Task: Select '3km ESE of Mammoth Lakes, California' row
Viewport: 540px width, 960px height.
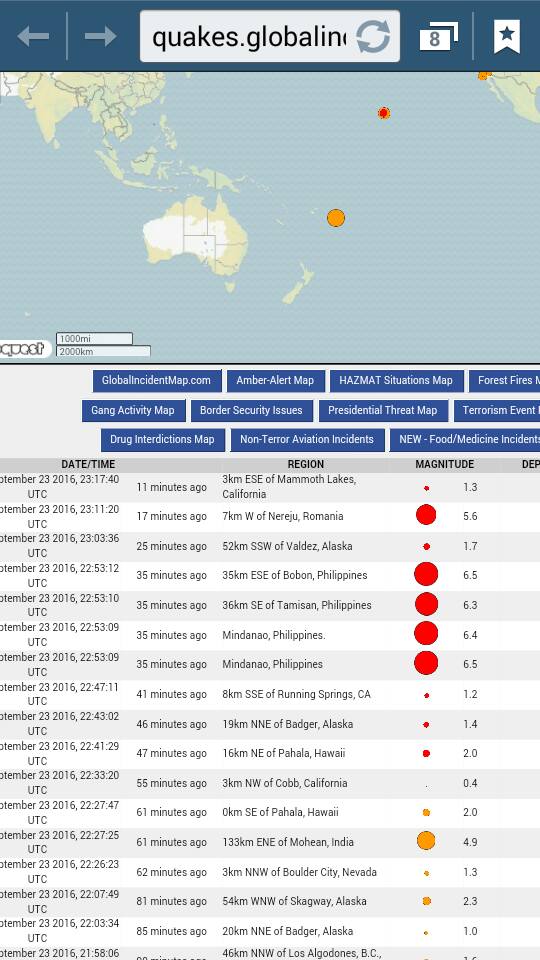Action: coord(270,487)
